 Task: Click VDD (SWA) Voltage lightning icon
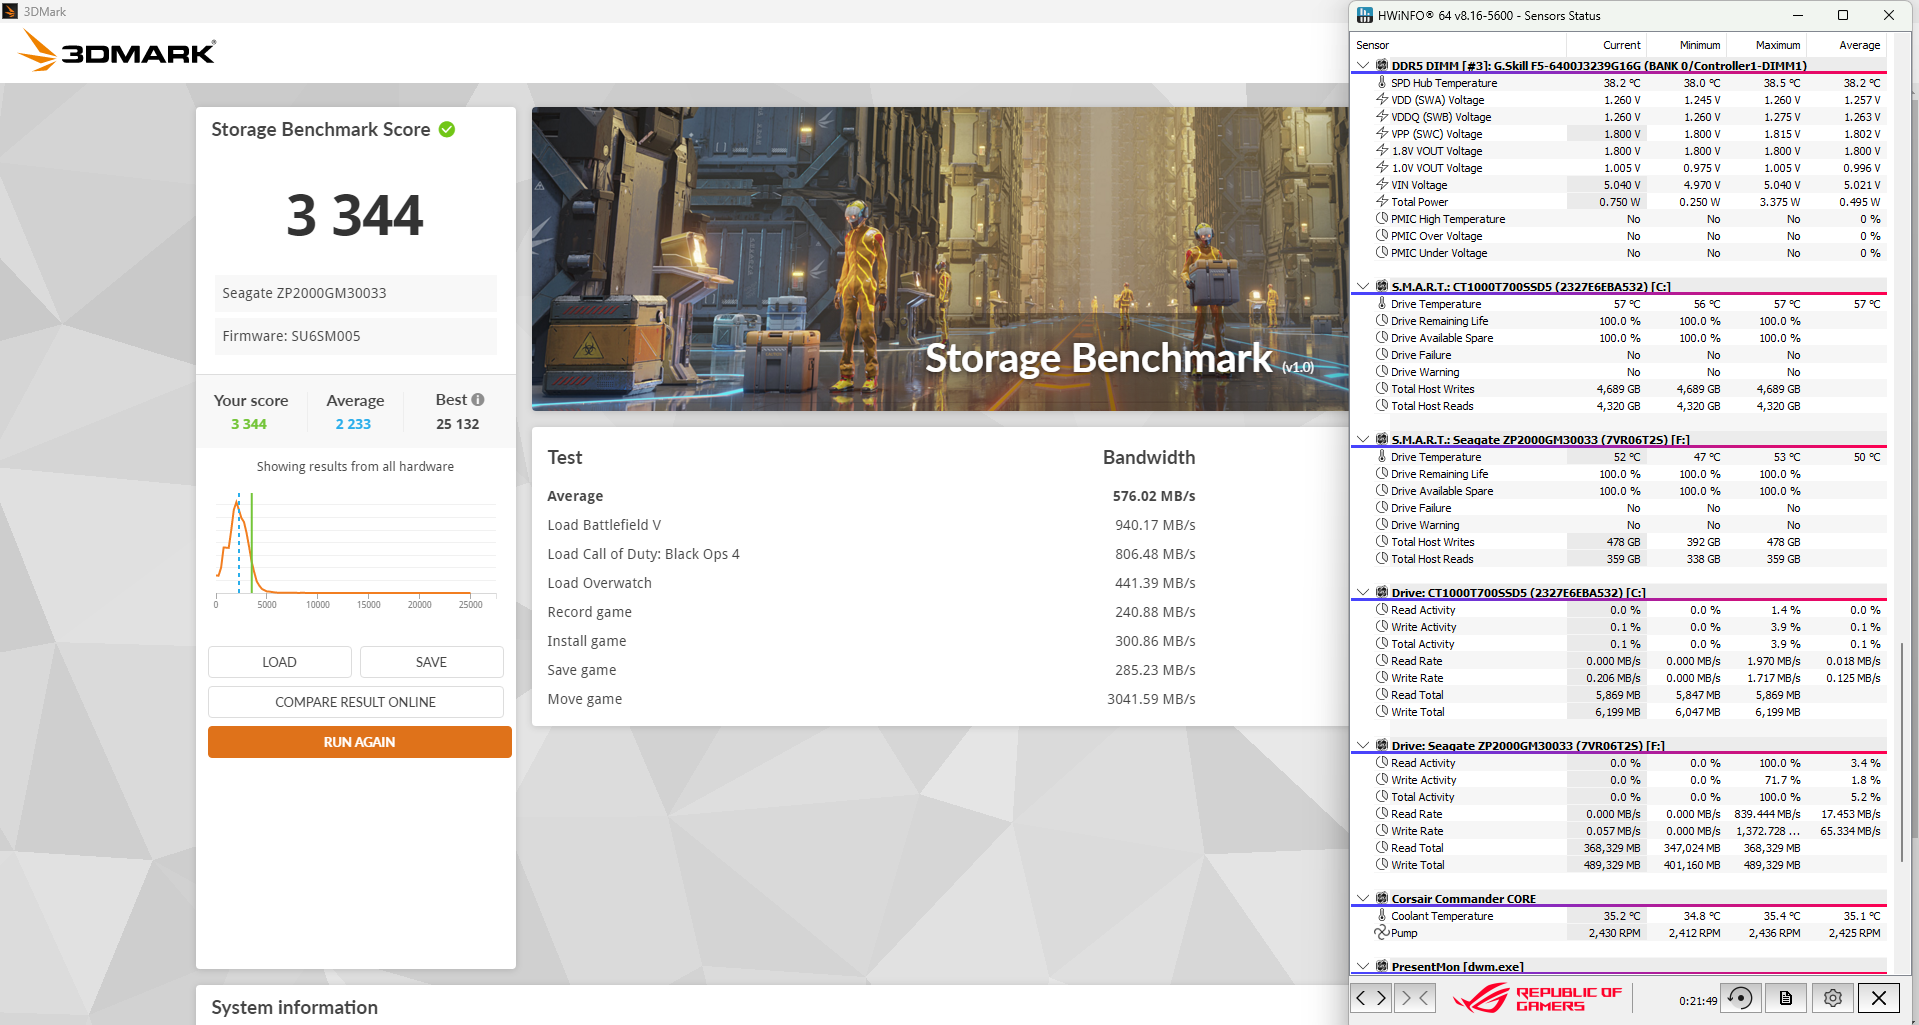pos(1382,100)
